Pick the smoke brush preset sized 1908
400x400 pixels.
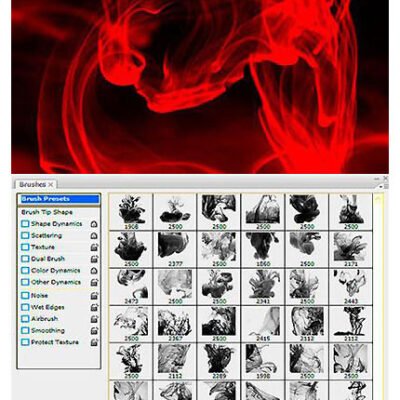tap(131, 212)
